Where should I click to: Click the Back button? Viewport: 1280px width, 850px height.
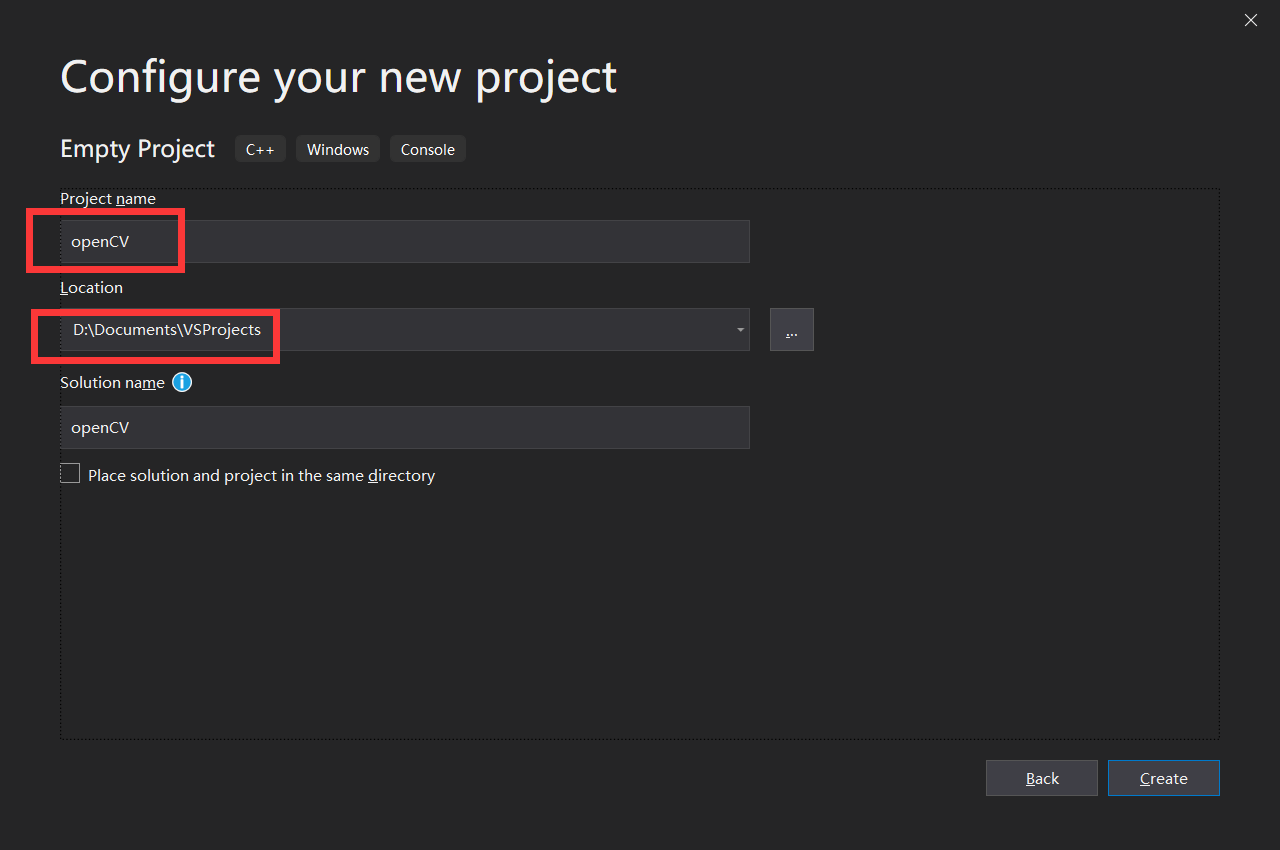click(x=1041, y=778)
